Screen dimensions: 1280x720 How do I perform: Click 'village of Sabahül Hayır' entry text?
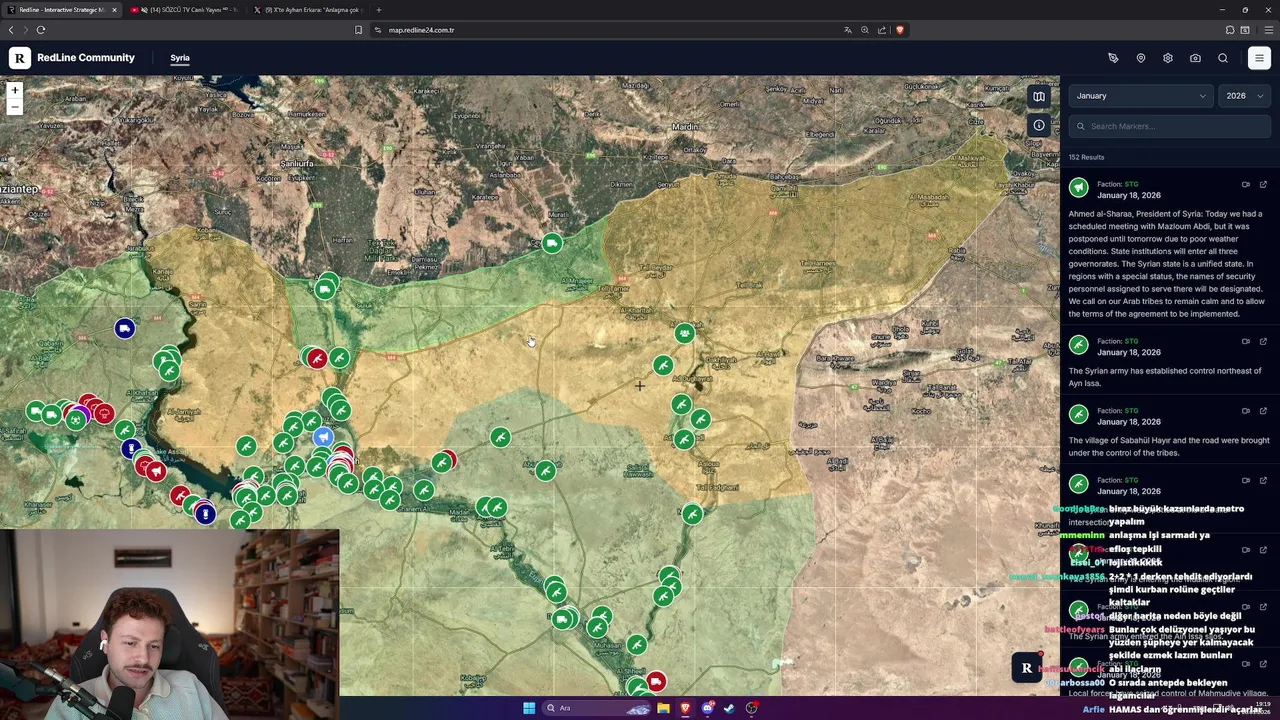[1168, 446]
